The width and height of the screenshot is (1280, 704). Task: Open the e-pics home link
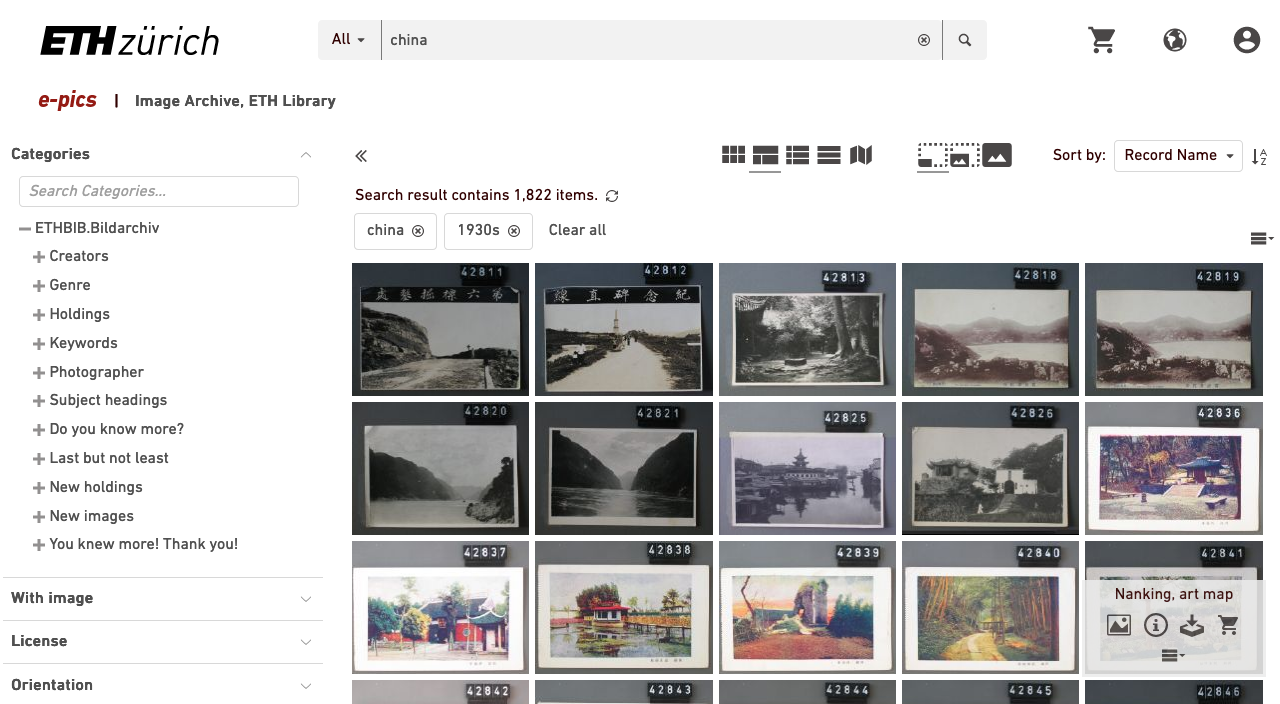(66, 100)
